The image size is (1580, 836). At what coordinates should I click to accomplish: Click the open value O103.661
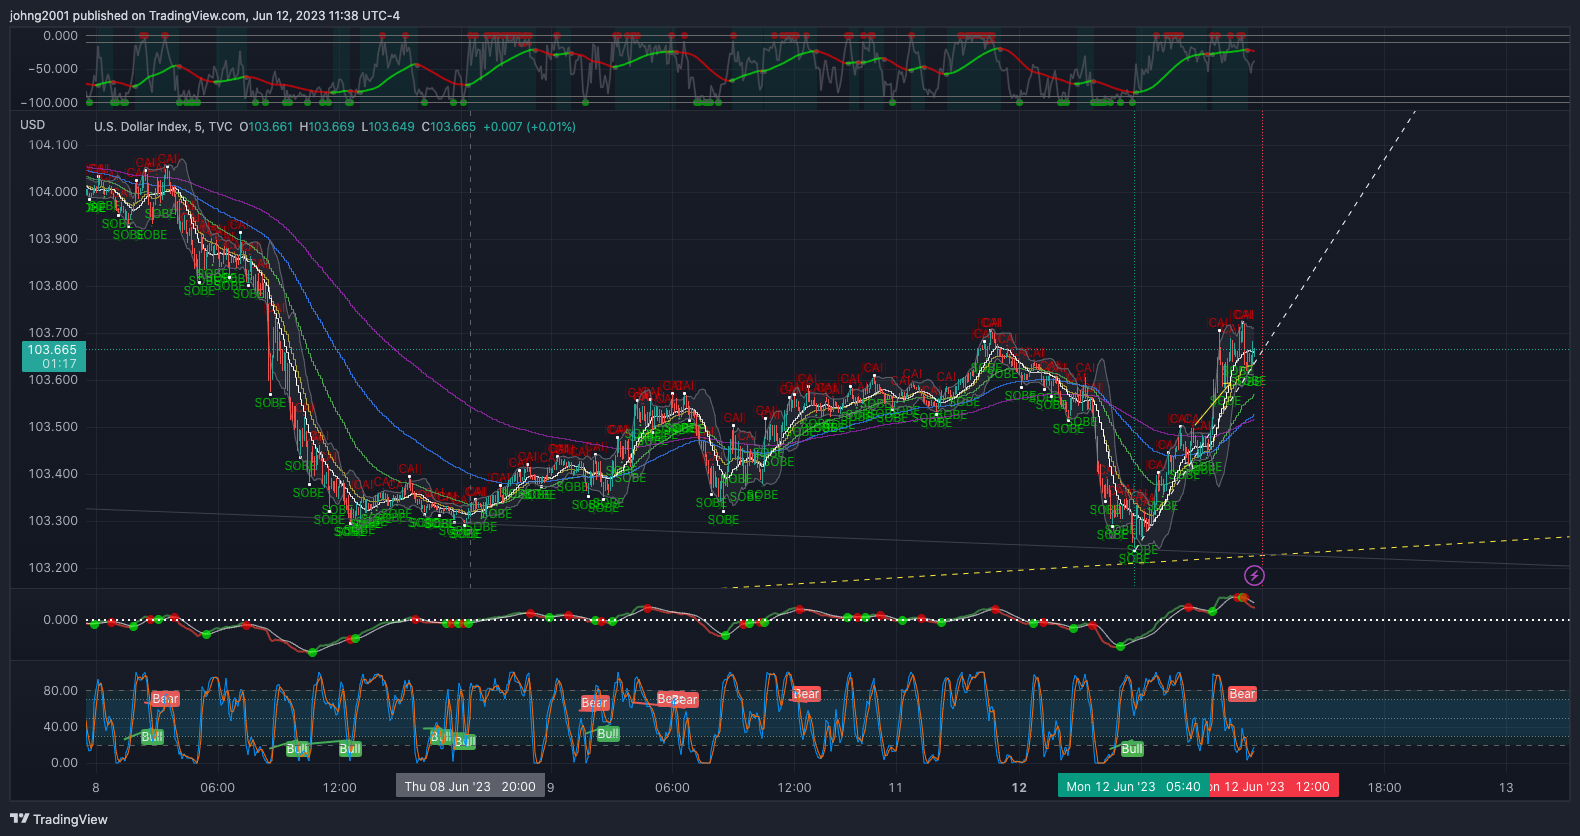point(266,127)
